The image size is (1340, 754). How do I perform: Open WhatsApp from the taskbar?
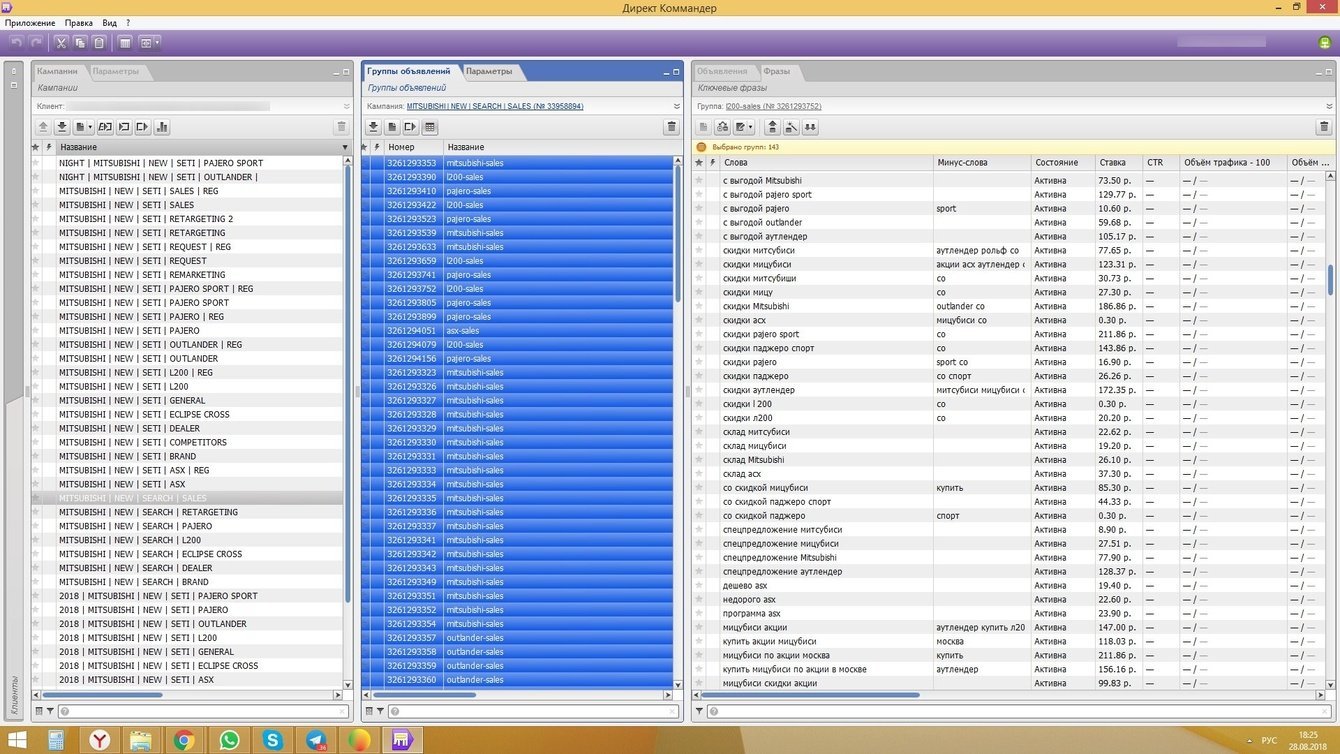[x=229, y=740]
